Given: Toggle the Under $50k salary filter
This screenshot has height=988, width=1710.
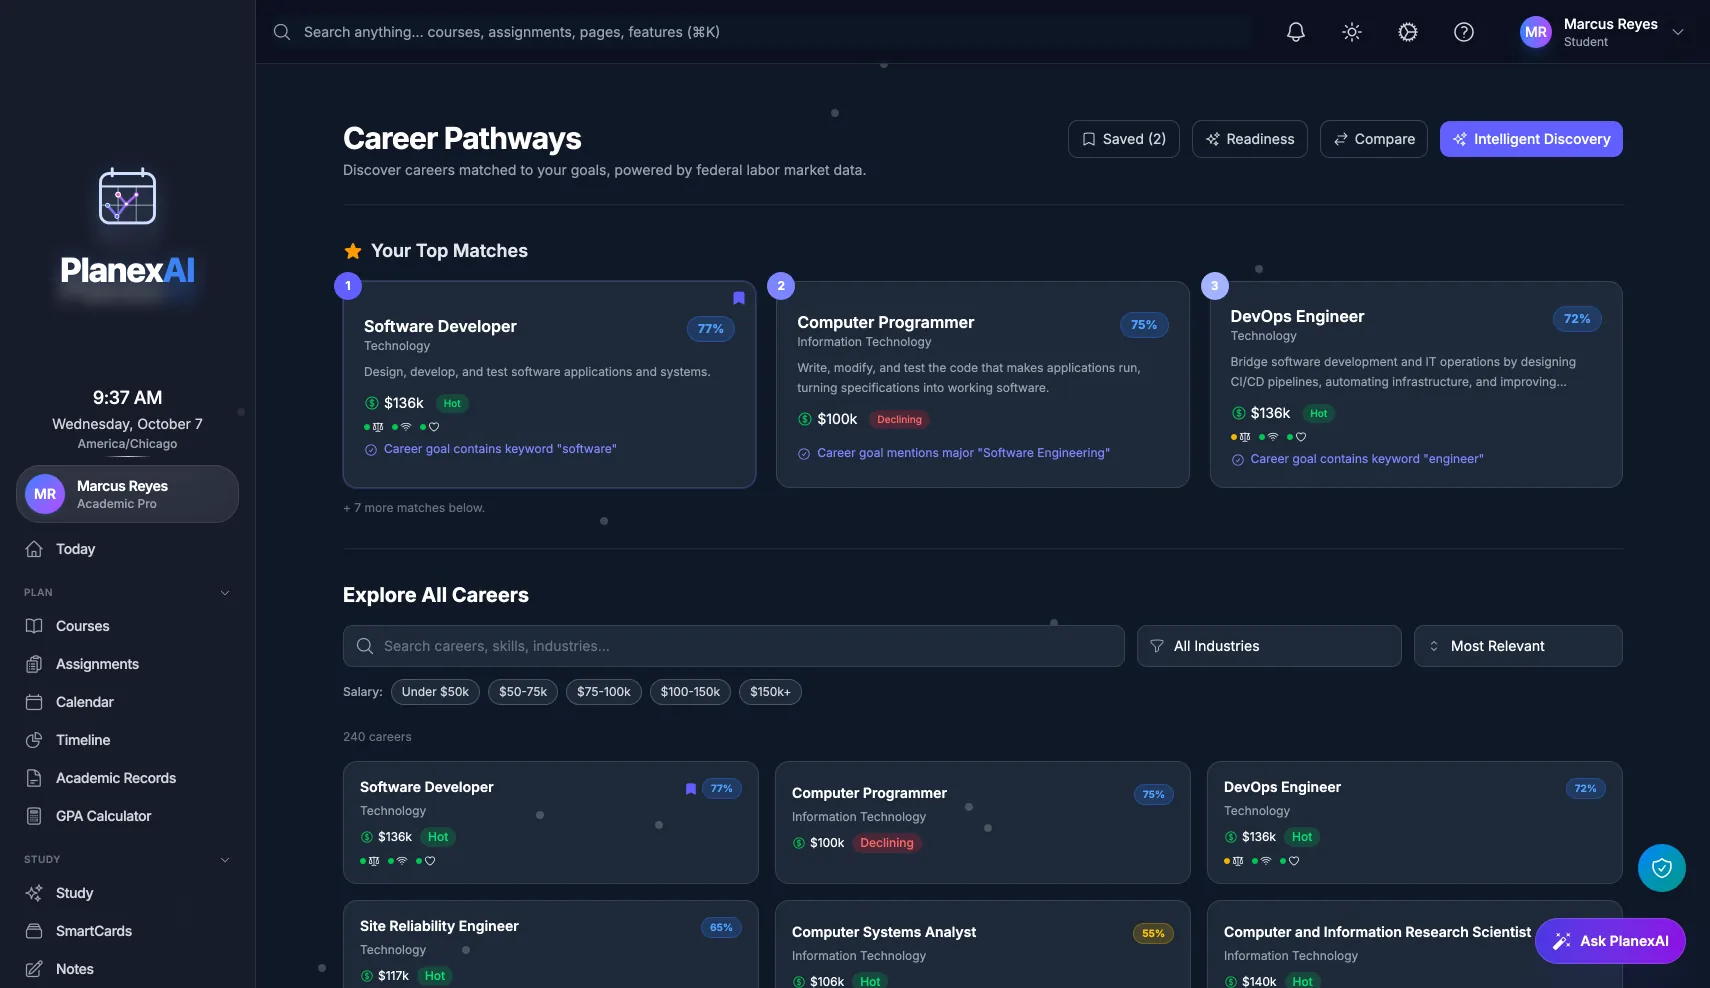Looking at the screenshot, I should click(x=435, y=692).
